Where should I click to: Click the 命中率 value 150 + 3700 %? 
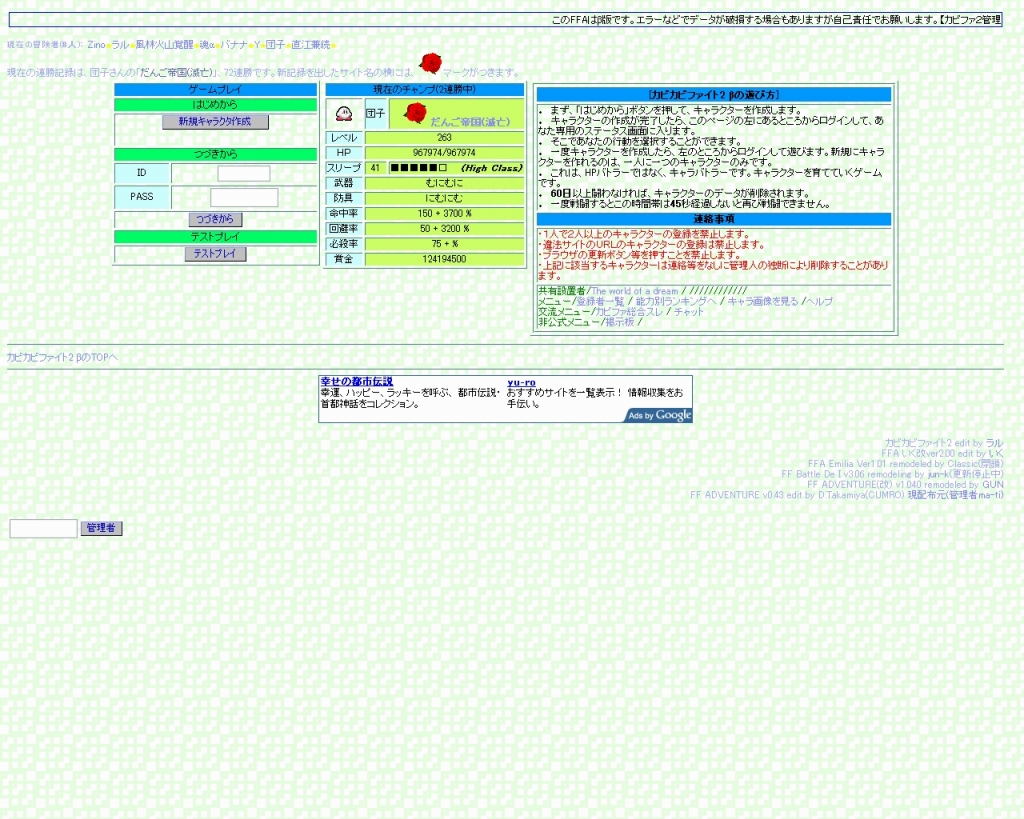(x=444, y=214)
